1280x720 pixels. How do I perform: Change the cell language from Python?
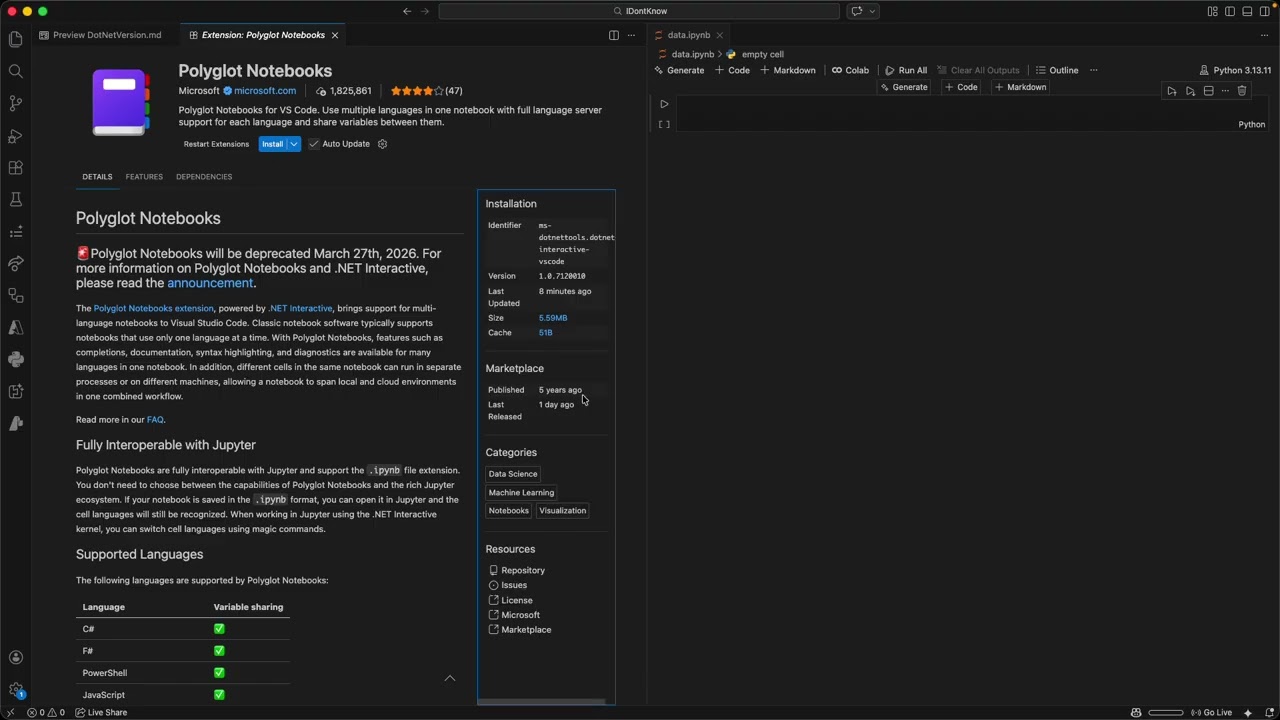point(1251,124)
